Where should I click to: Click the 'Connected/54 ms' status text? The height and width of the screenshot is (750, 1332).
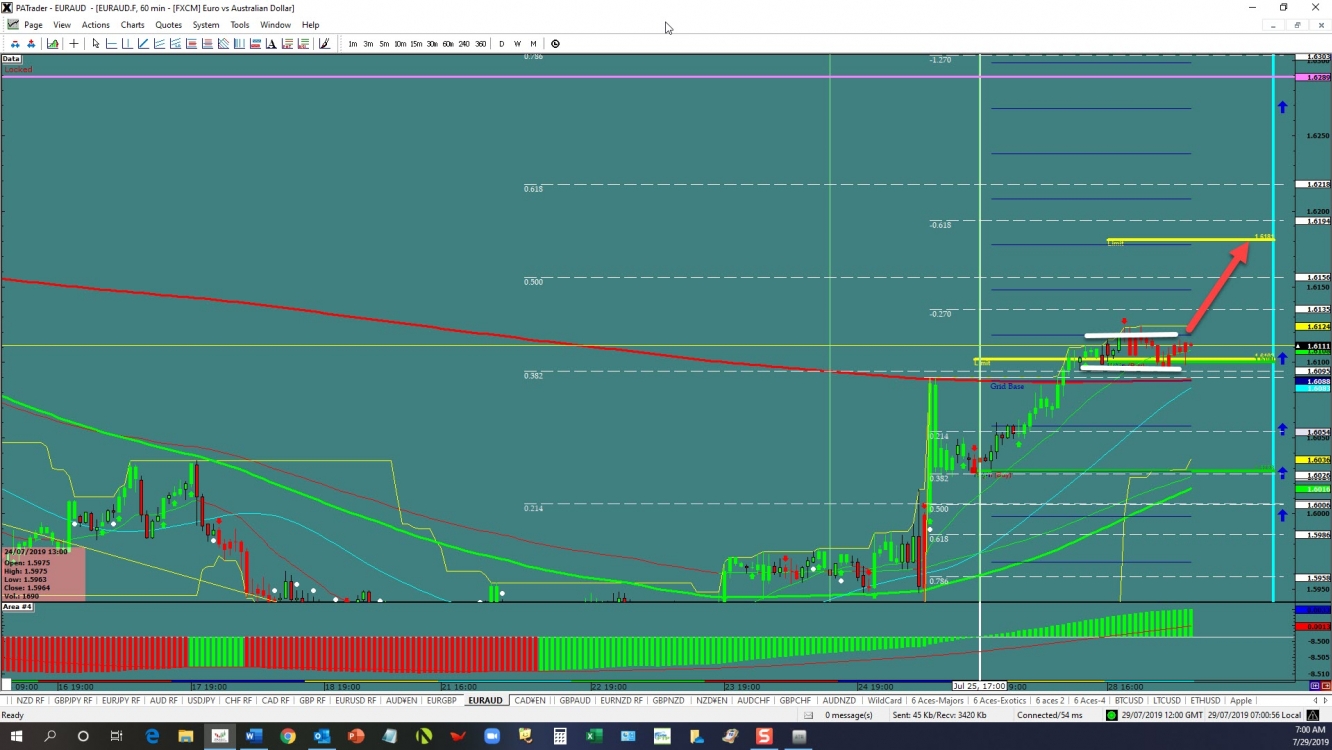point(1050,715)
